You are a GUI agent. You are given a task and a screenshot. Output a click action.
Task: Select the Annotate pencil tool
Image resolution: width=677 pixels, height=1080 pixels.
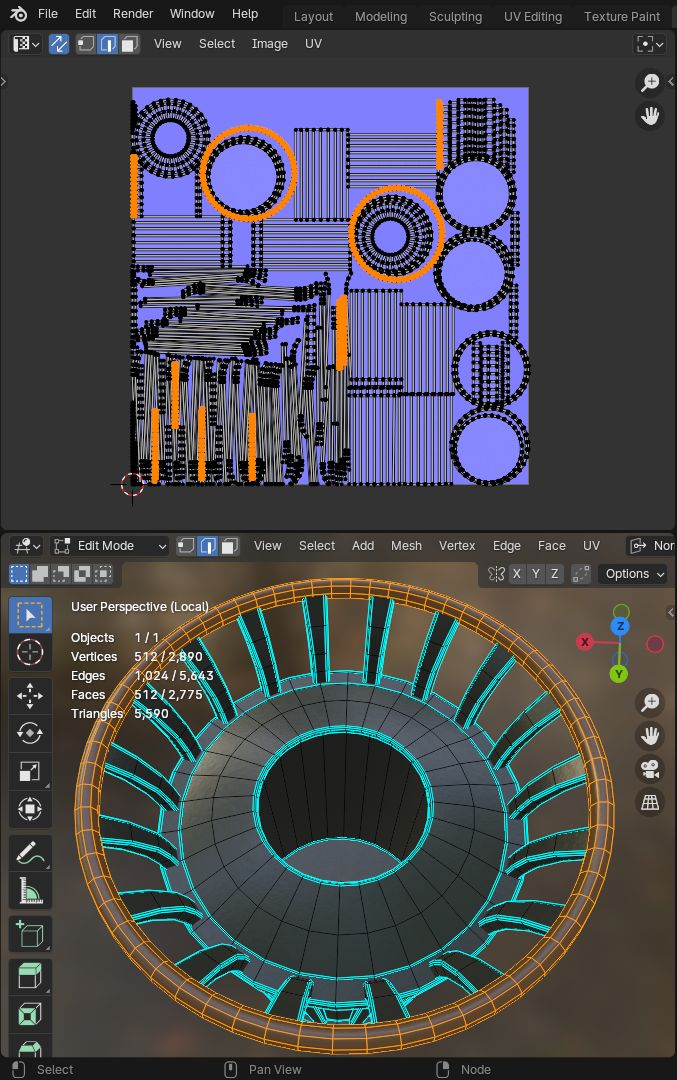click(x=30, y=853)
